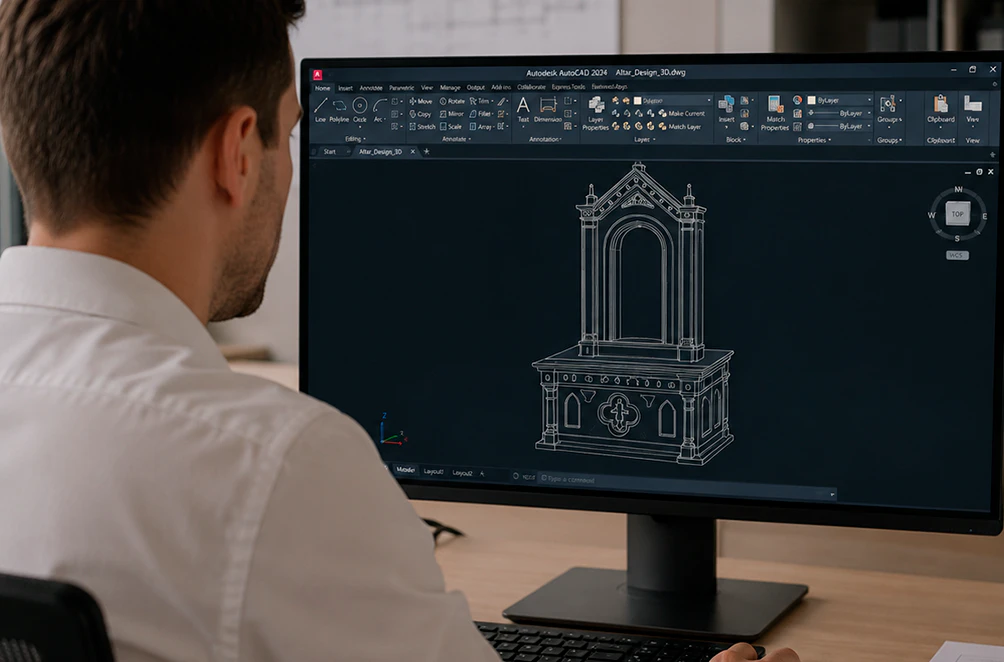Expand the Array dropdown
The image size is (1004, 662).
click(492, 127)
